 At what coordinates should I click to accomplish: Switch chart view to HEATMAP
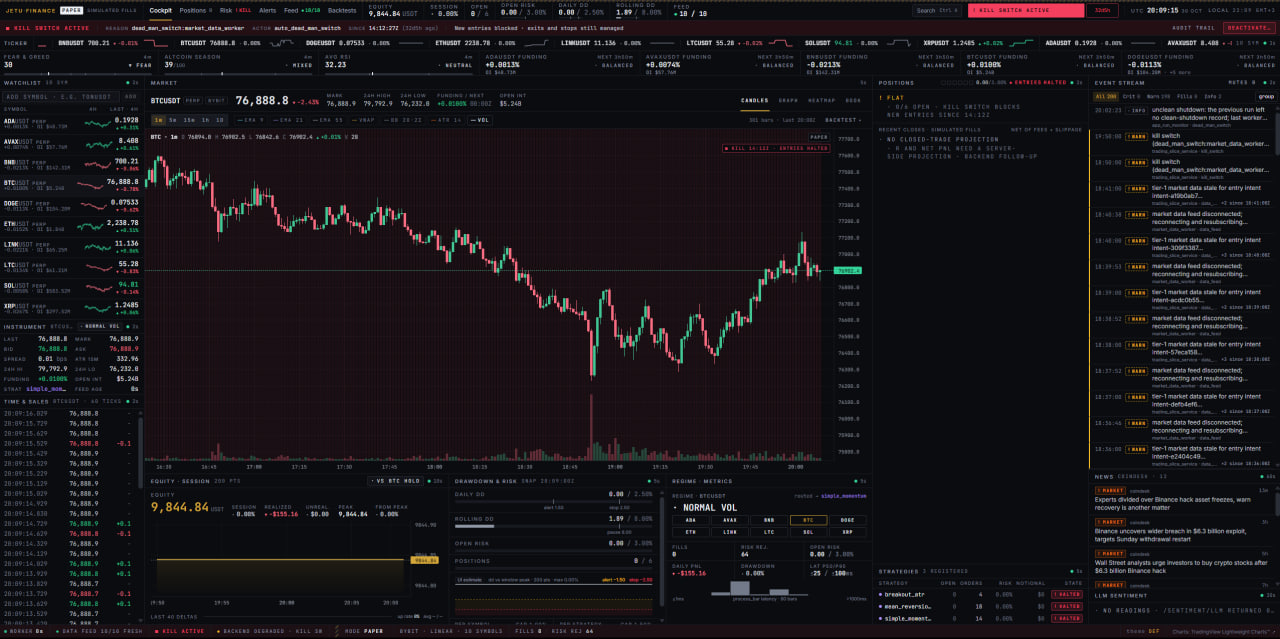click(x=821, y=100)
